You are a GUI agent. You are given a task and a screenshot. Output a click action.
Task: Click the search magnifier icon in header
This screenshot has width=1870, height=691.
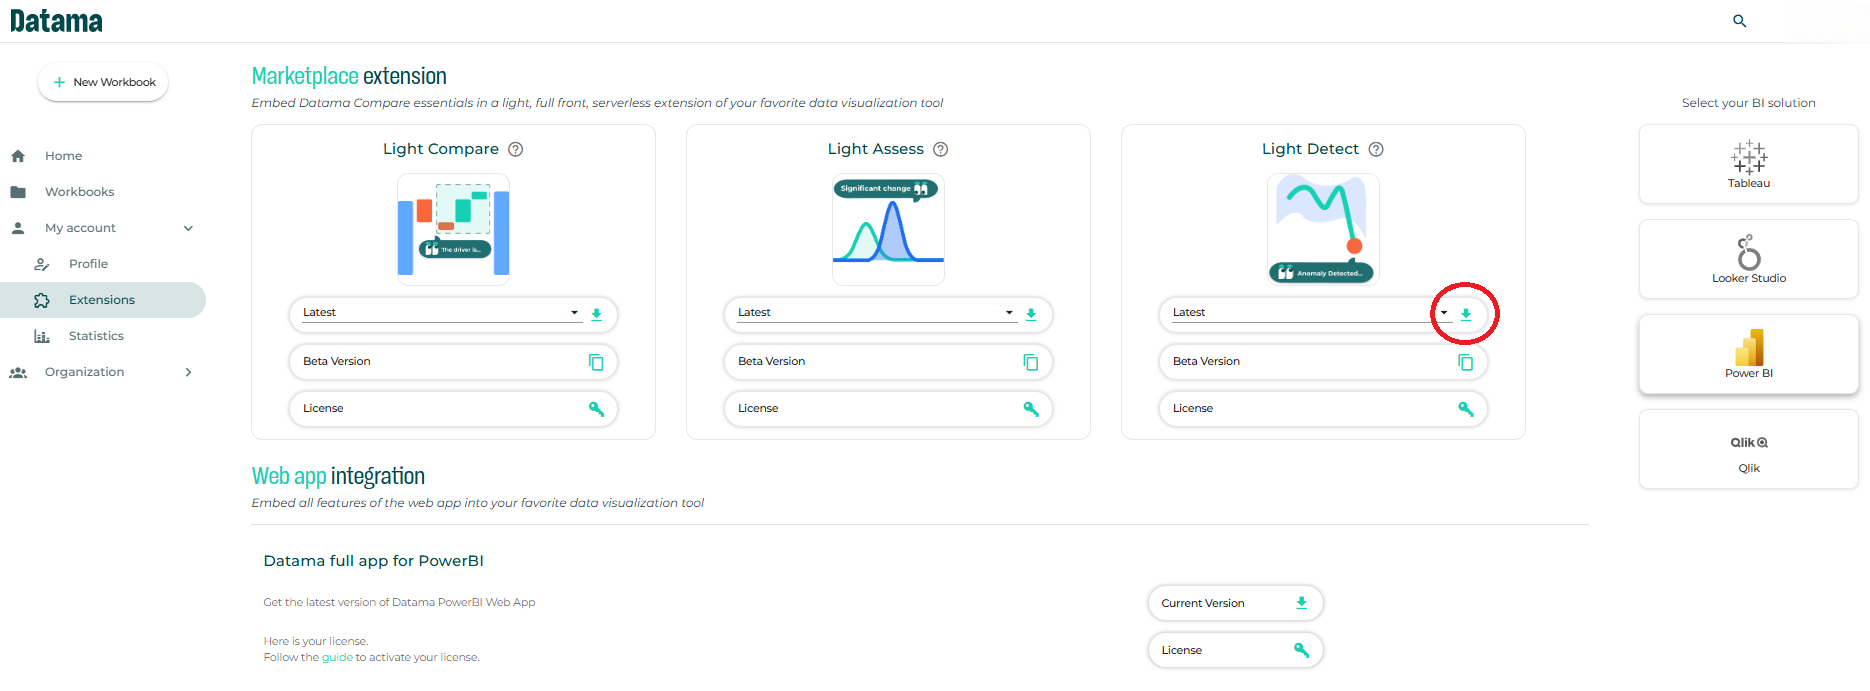pyautogui.click(x=1739, y=21)
